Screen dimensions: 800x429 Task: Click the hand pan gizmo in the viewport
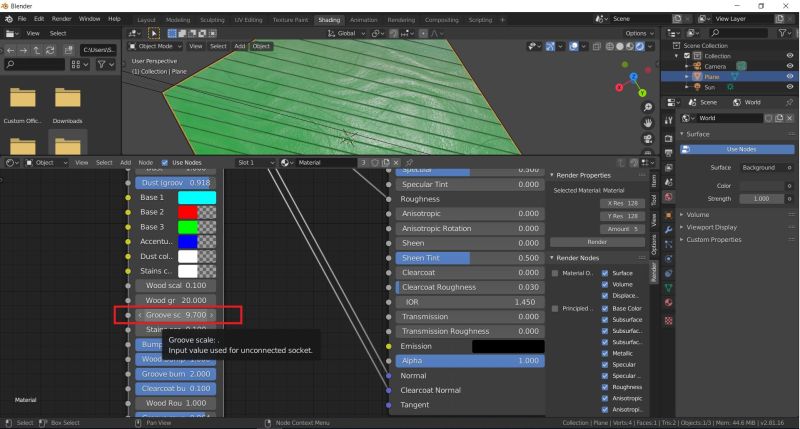coord(647,123)
